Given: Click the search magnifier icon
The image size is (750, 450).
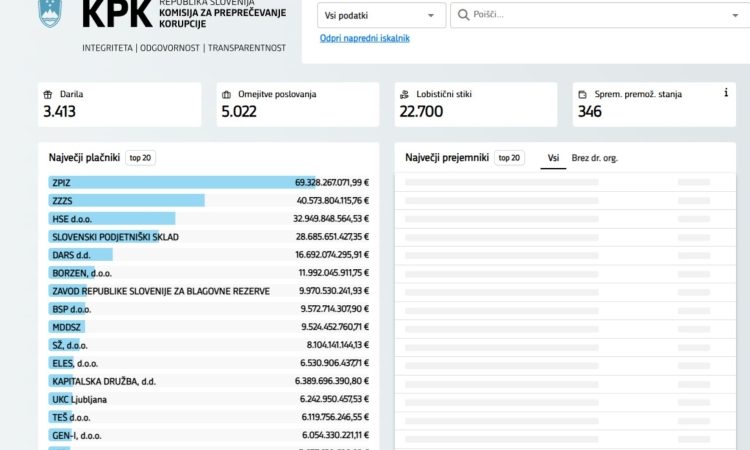Looking at the screenshot, I should (463, 15).
